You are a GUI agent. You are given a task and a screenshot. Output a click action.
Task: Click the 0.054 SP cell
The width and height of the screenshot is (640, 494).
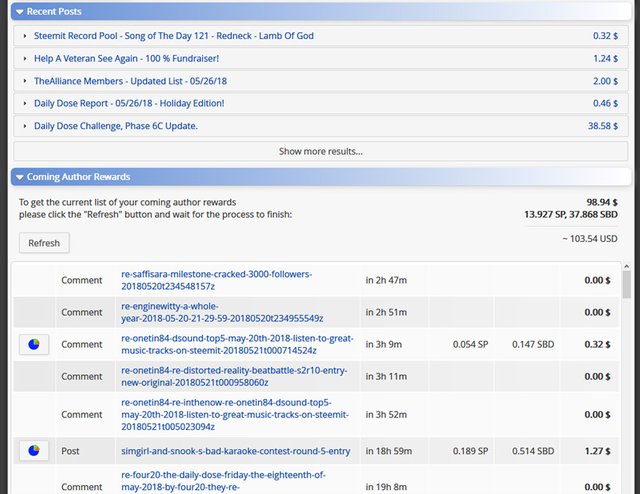point(470,345)
